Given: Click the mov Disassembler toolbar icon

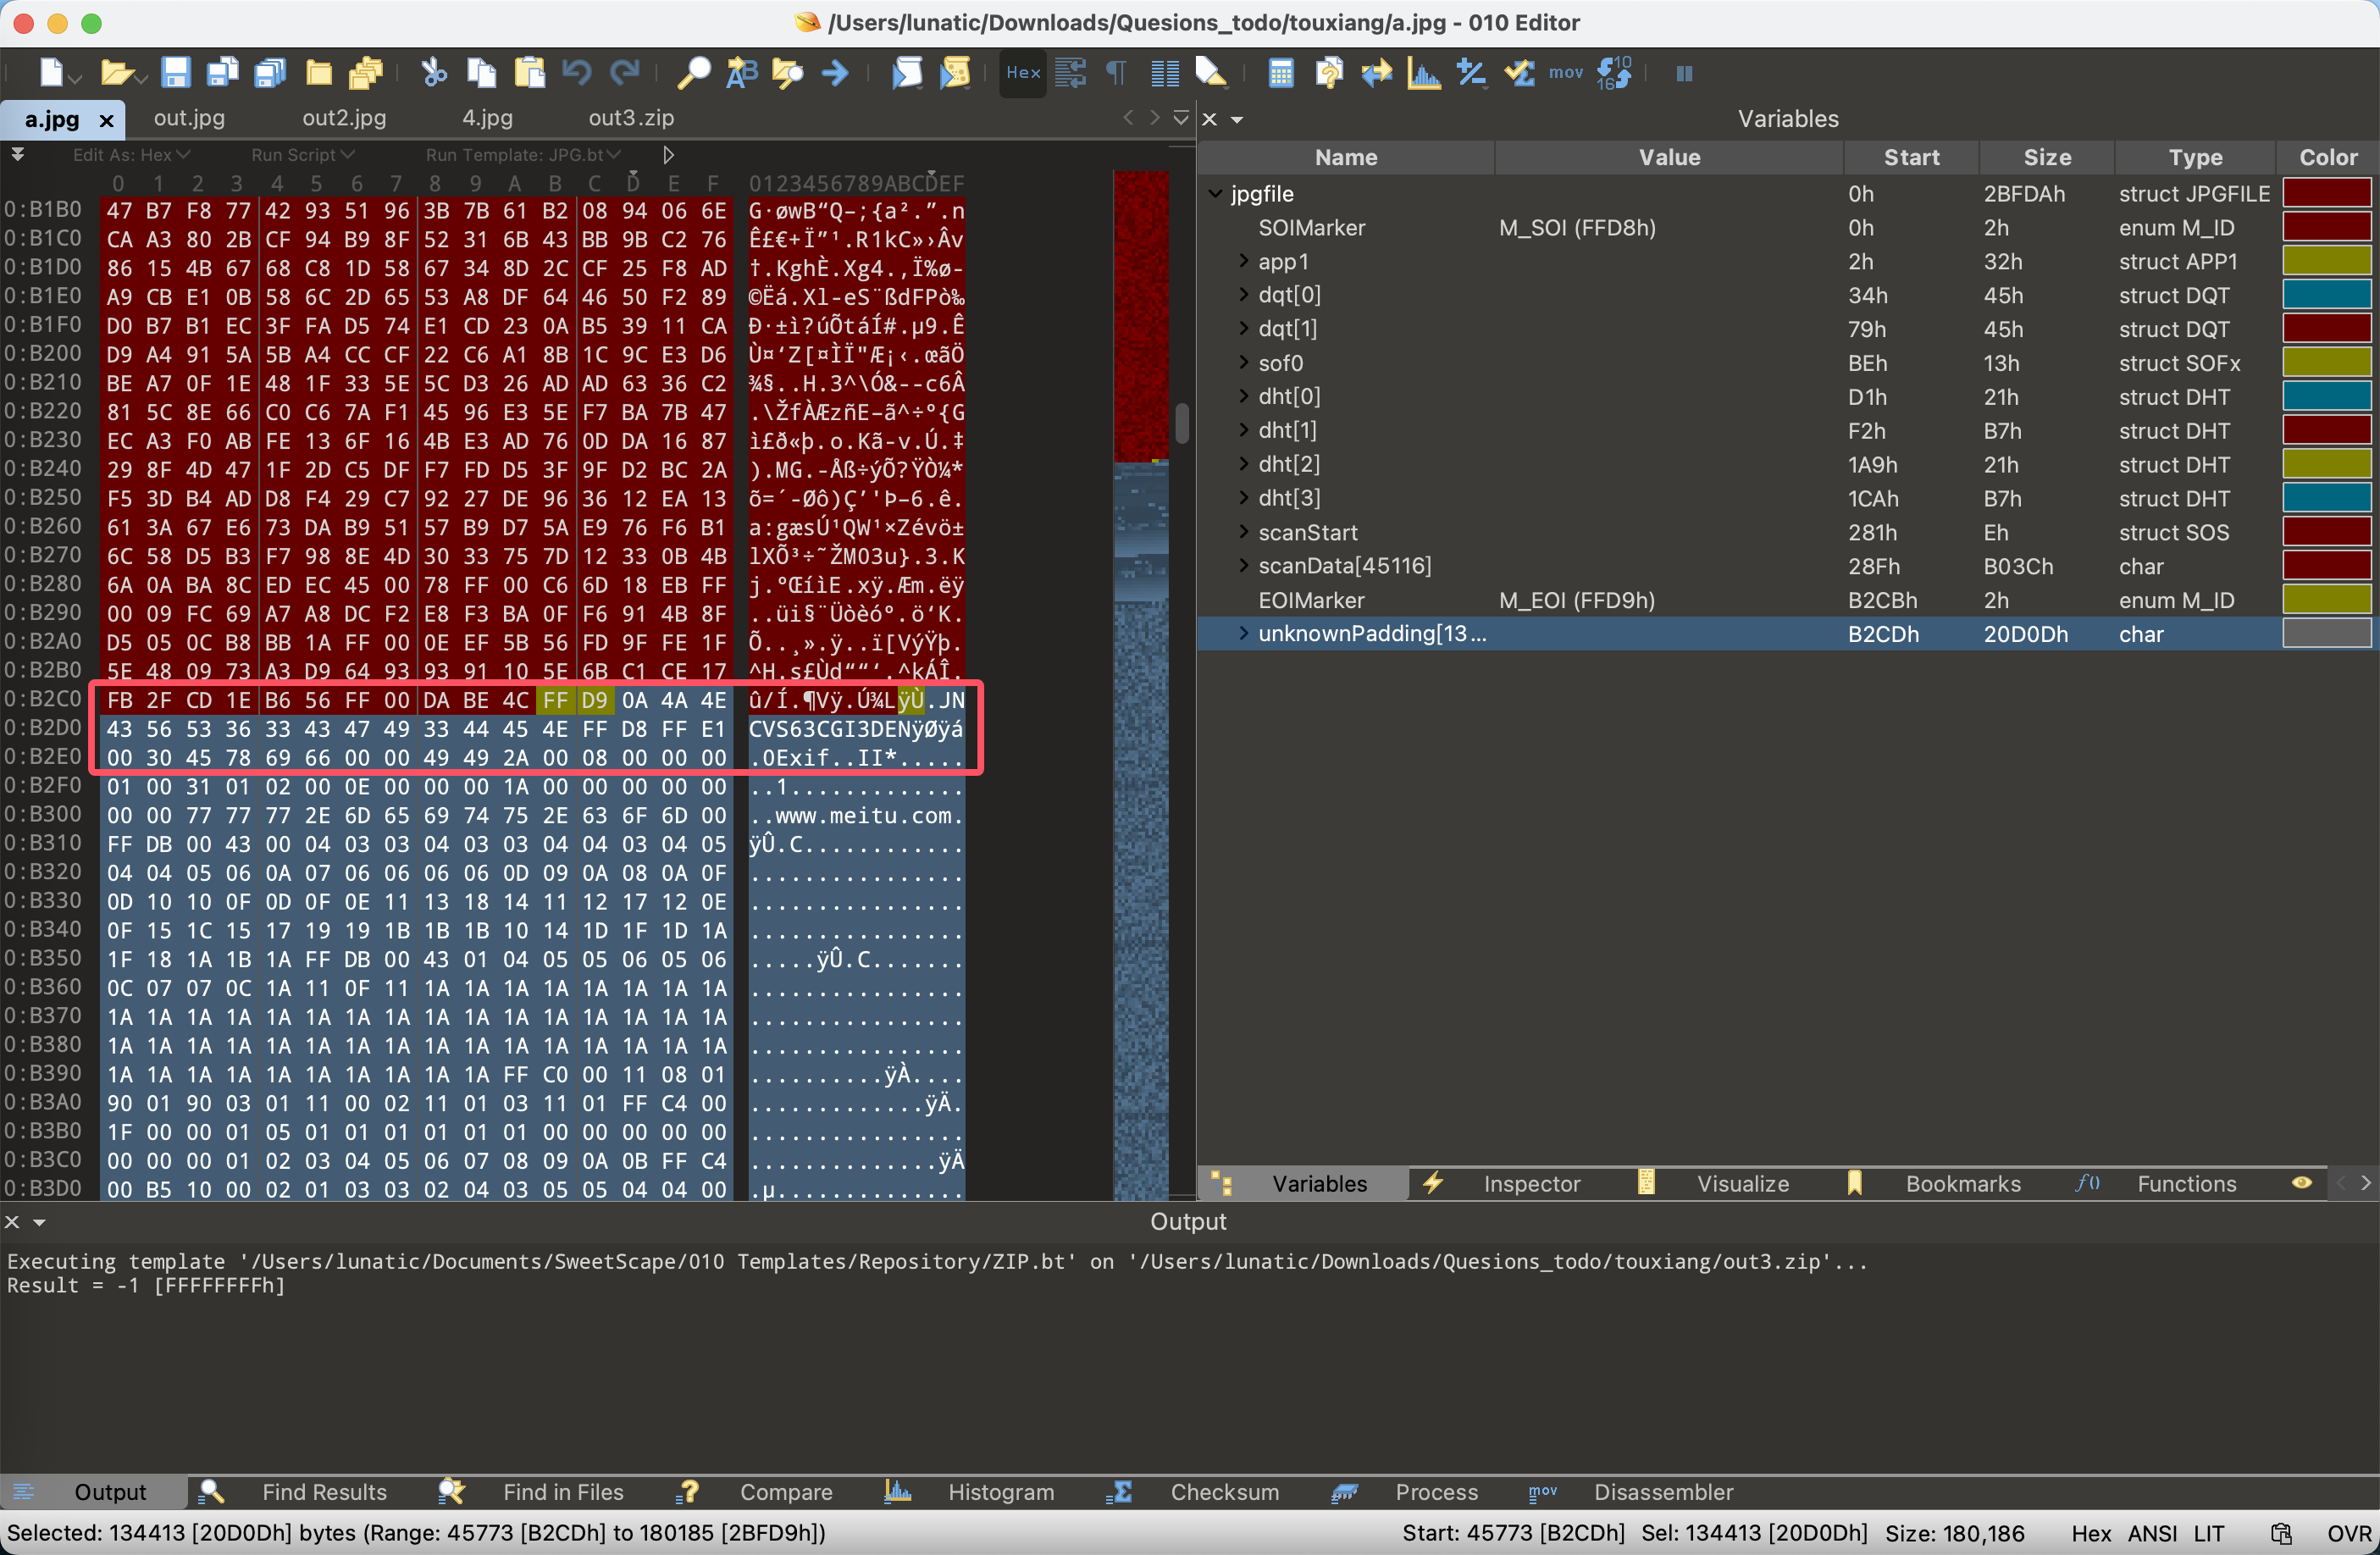Looking at the screenshot, I should 1566,73.
